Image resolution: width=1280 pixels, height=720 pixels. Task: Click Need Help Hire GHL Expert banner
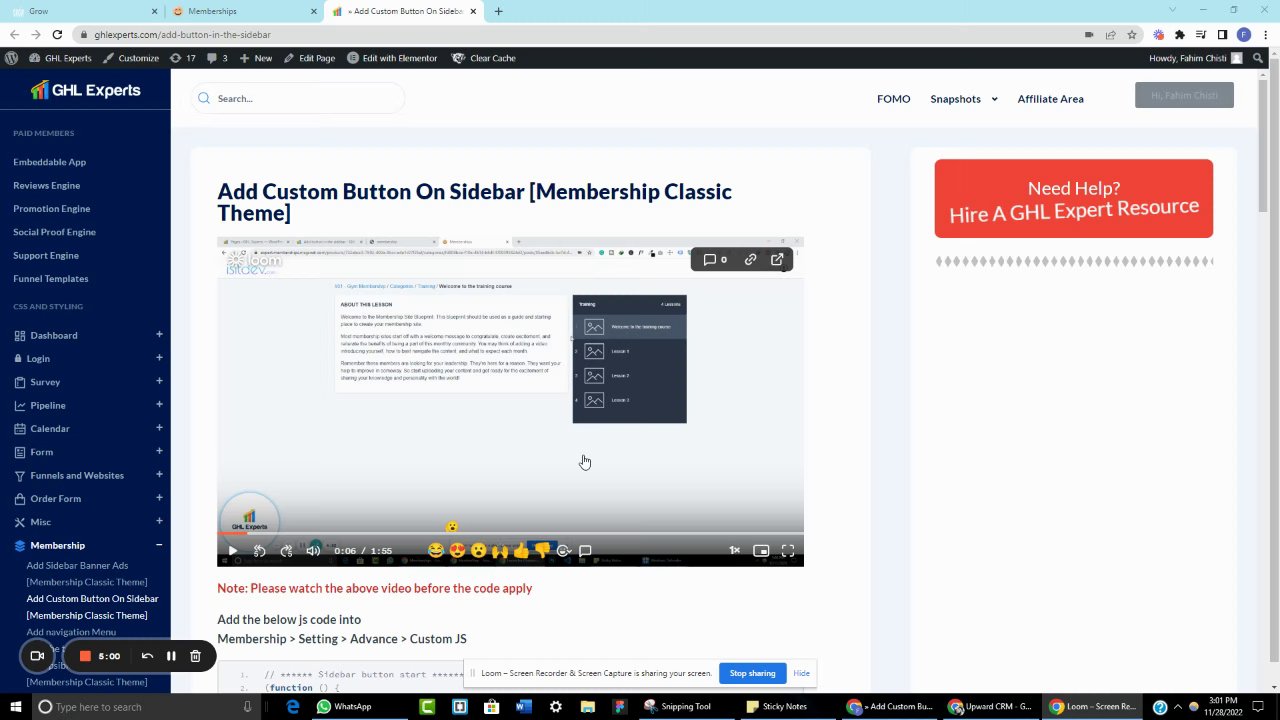[x=1073, y=199]
